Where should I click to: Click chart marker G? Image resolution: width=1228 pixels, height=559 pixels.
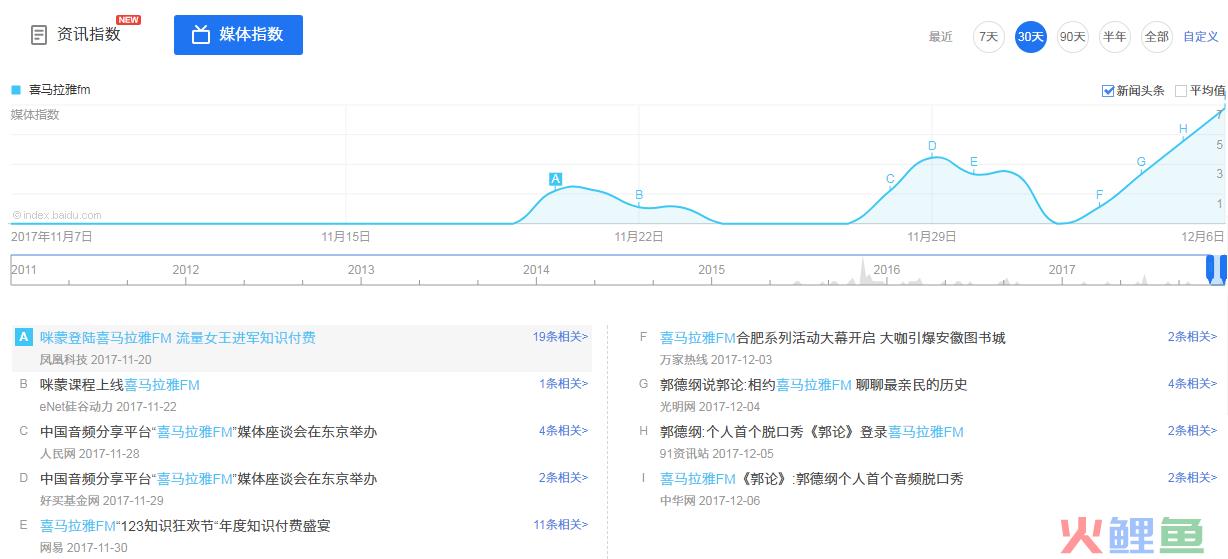1141,162
